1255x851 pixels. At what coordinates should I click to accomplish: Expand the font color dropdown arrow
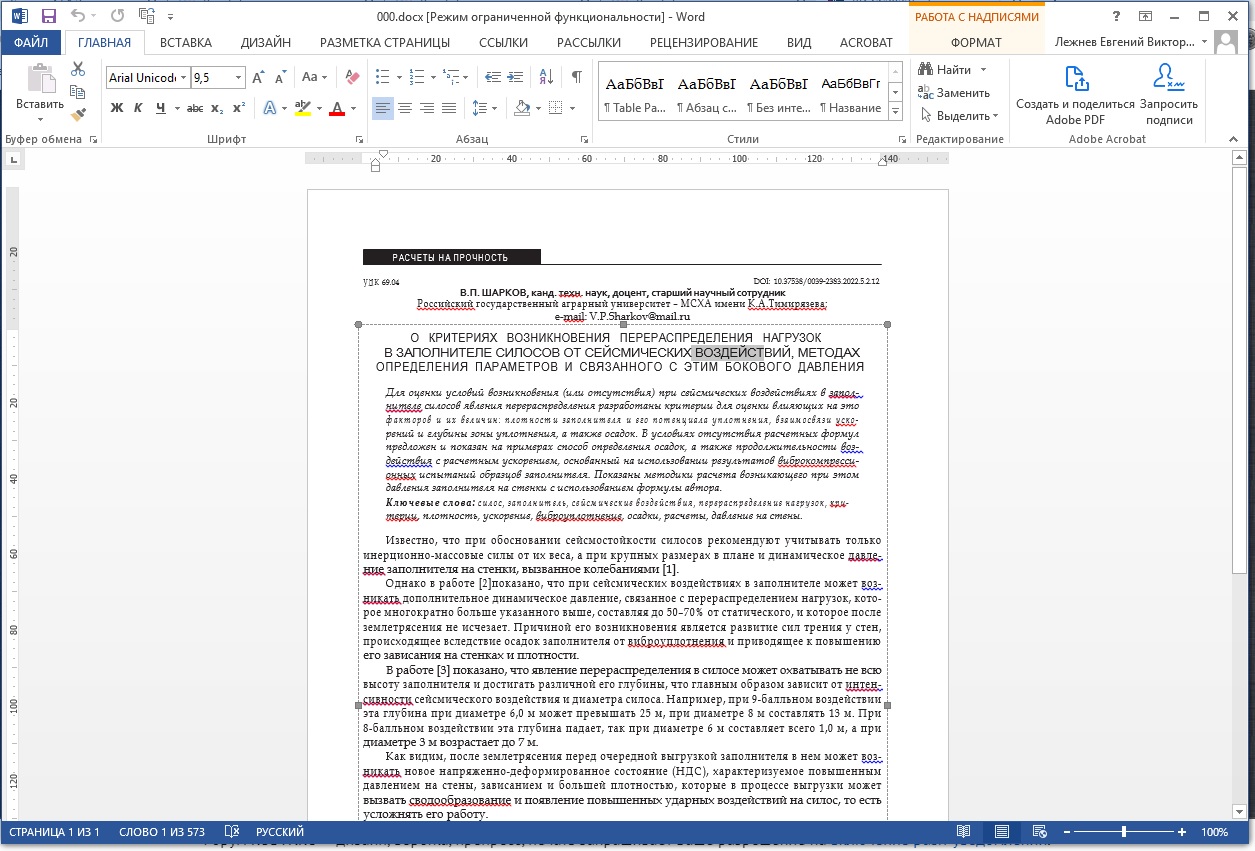point(355,108)
